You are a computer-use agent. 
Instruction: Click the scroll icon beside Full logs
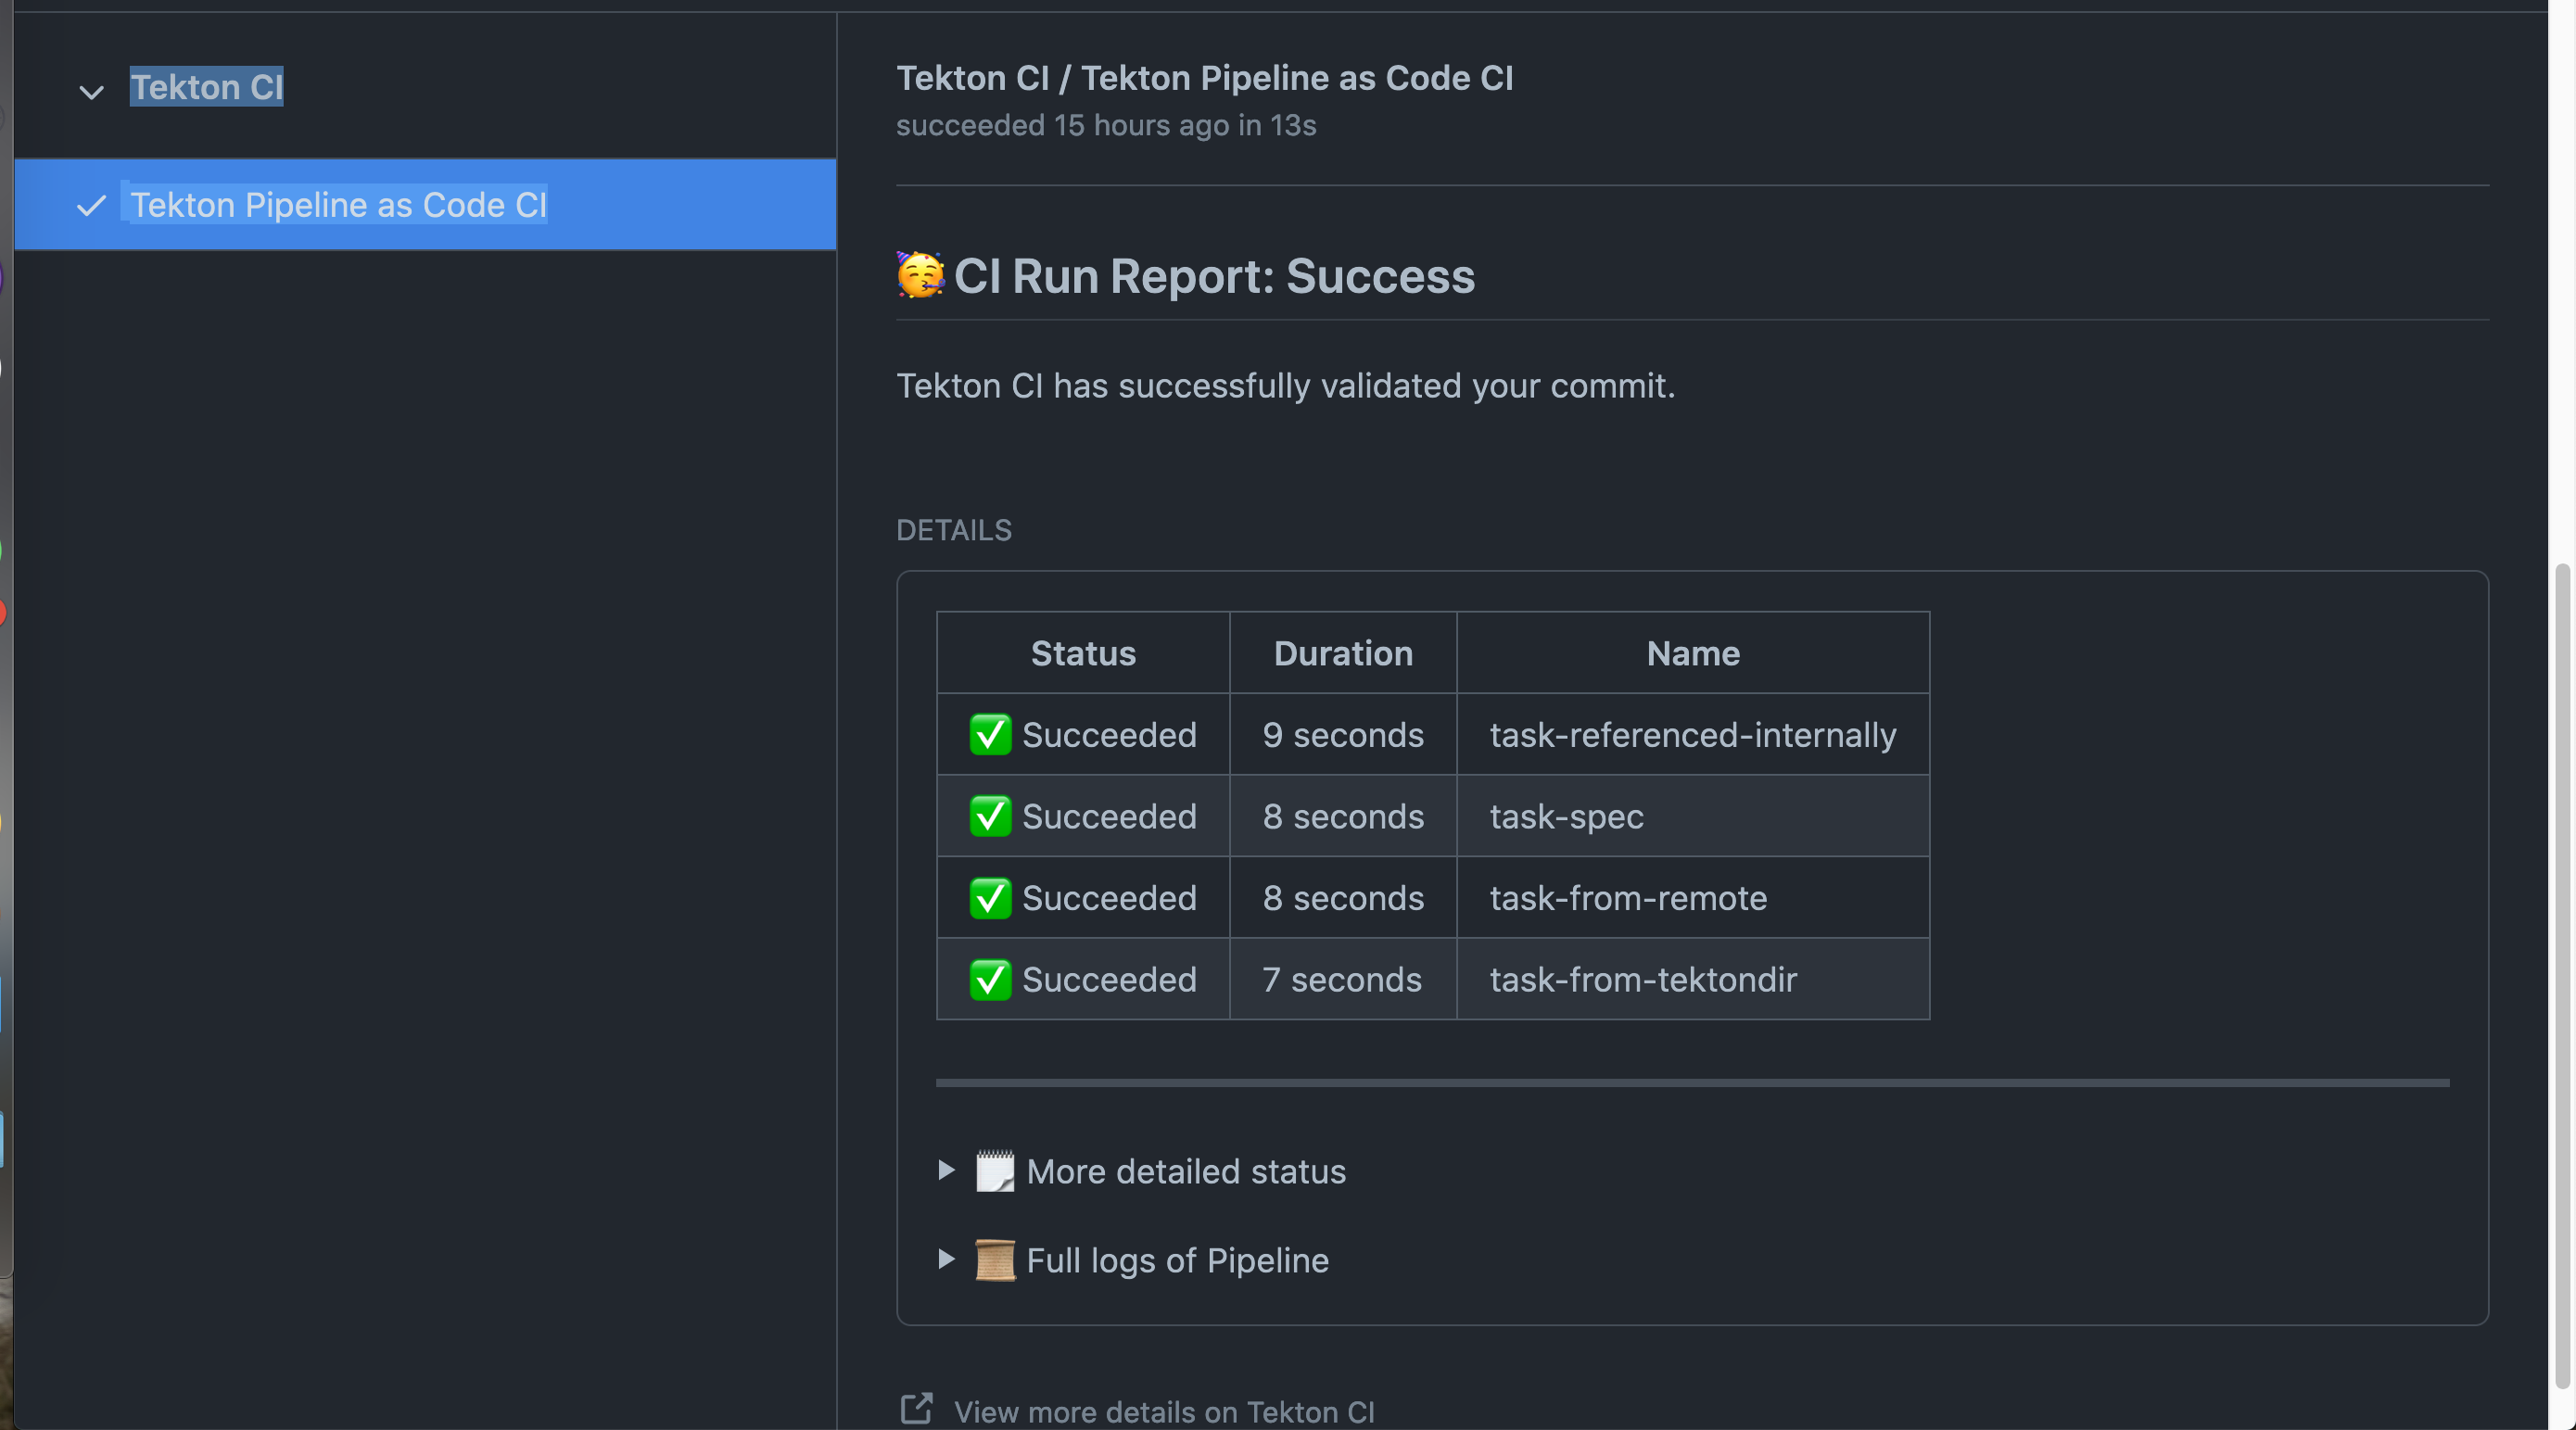(x=994, y=1260)
